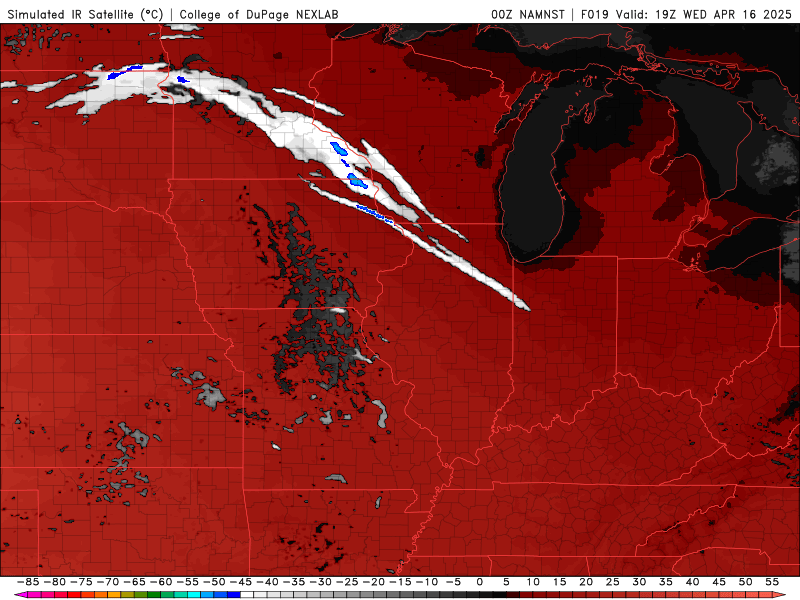
Task: Click the -85 label on the color scale
Action: (28, 582)
